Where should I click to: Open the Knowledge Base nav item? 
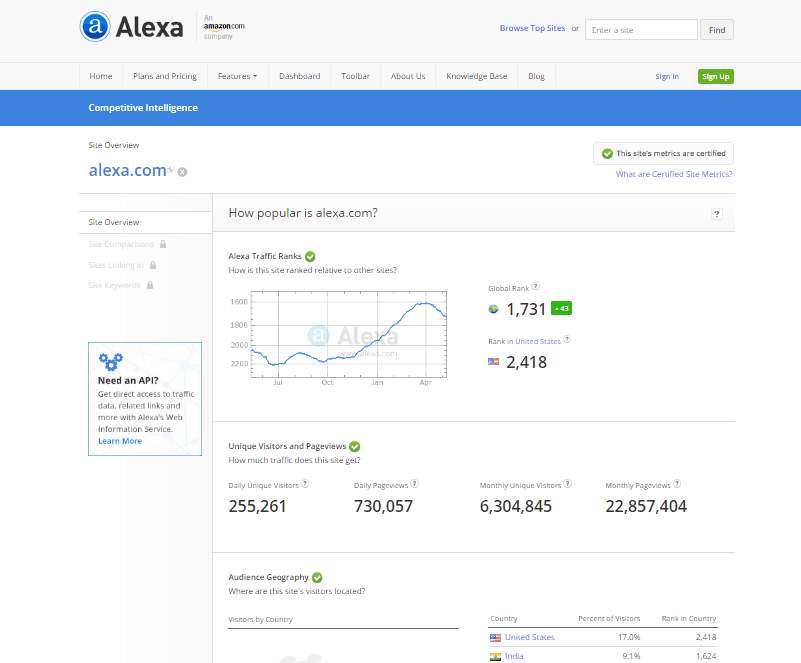coord(477,76)
